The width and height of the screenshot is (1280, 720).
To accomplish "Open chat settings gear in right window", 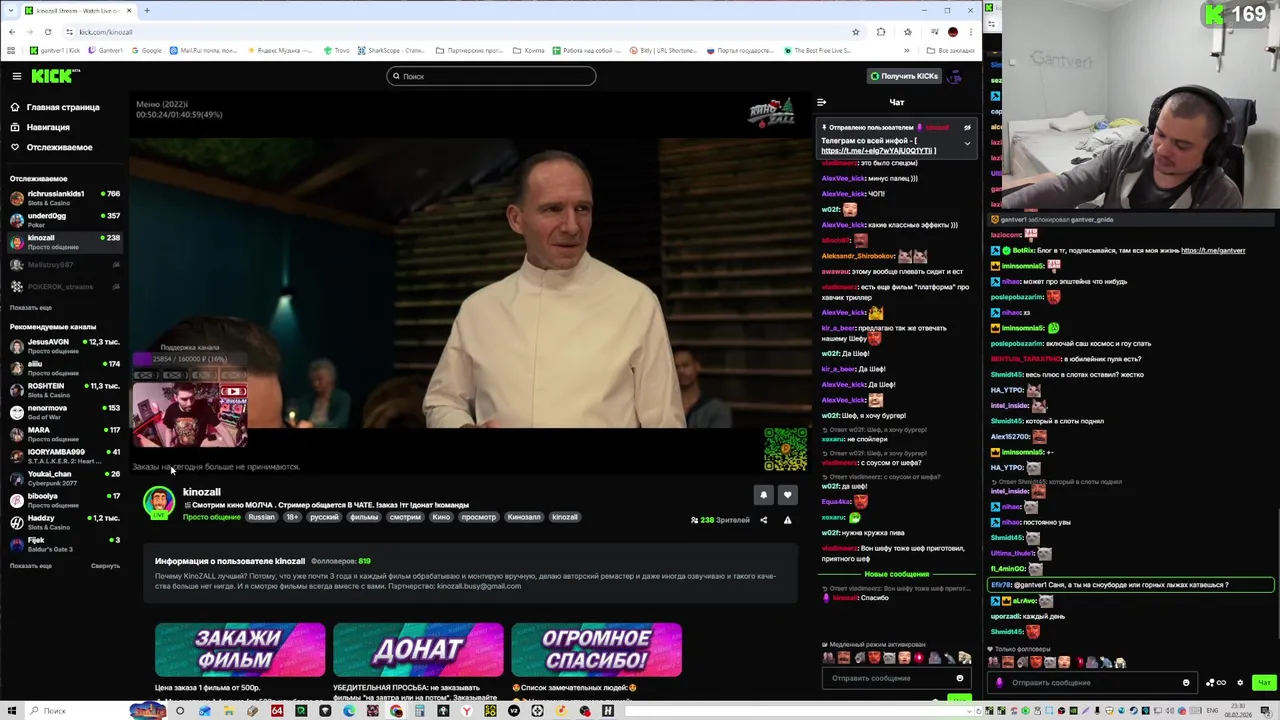I will coord(1240,683).
